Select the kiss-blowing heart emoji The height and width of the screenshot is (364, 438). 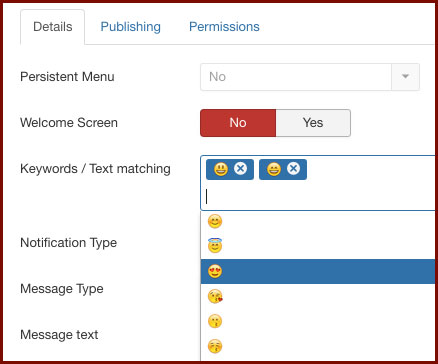point(318,296)
